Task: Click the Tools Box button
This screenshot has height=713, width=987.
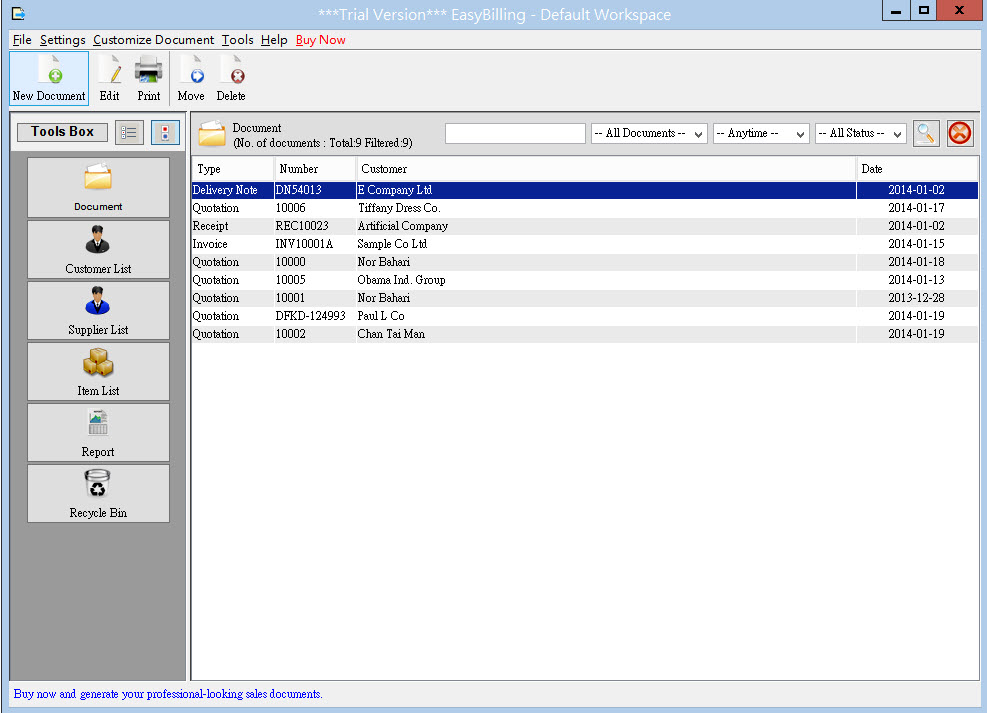Action: click(x=62, y=132)
